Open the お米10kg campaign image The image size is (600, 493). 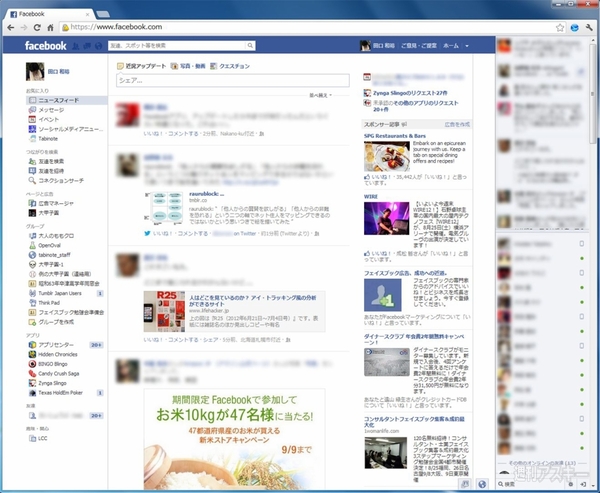pos(235,439)
